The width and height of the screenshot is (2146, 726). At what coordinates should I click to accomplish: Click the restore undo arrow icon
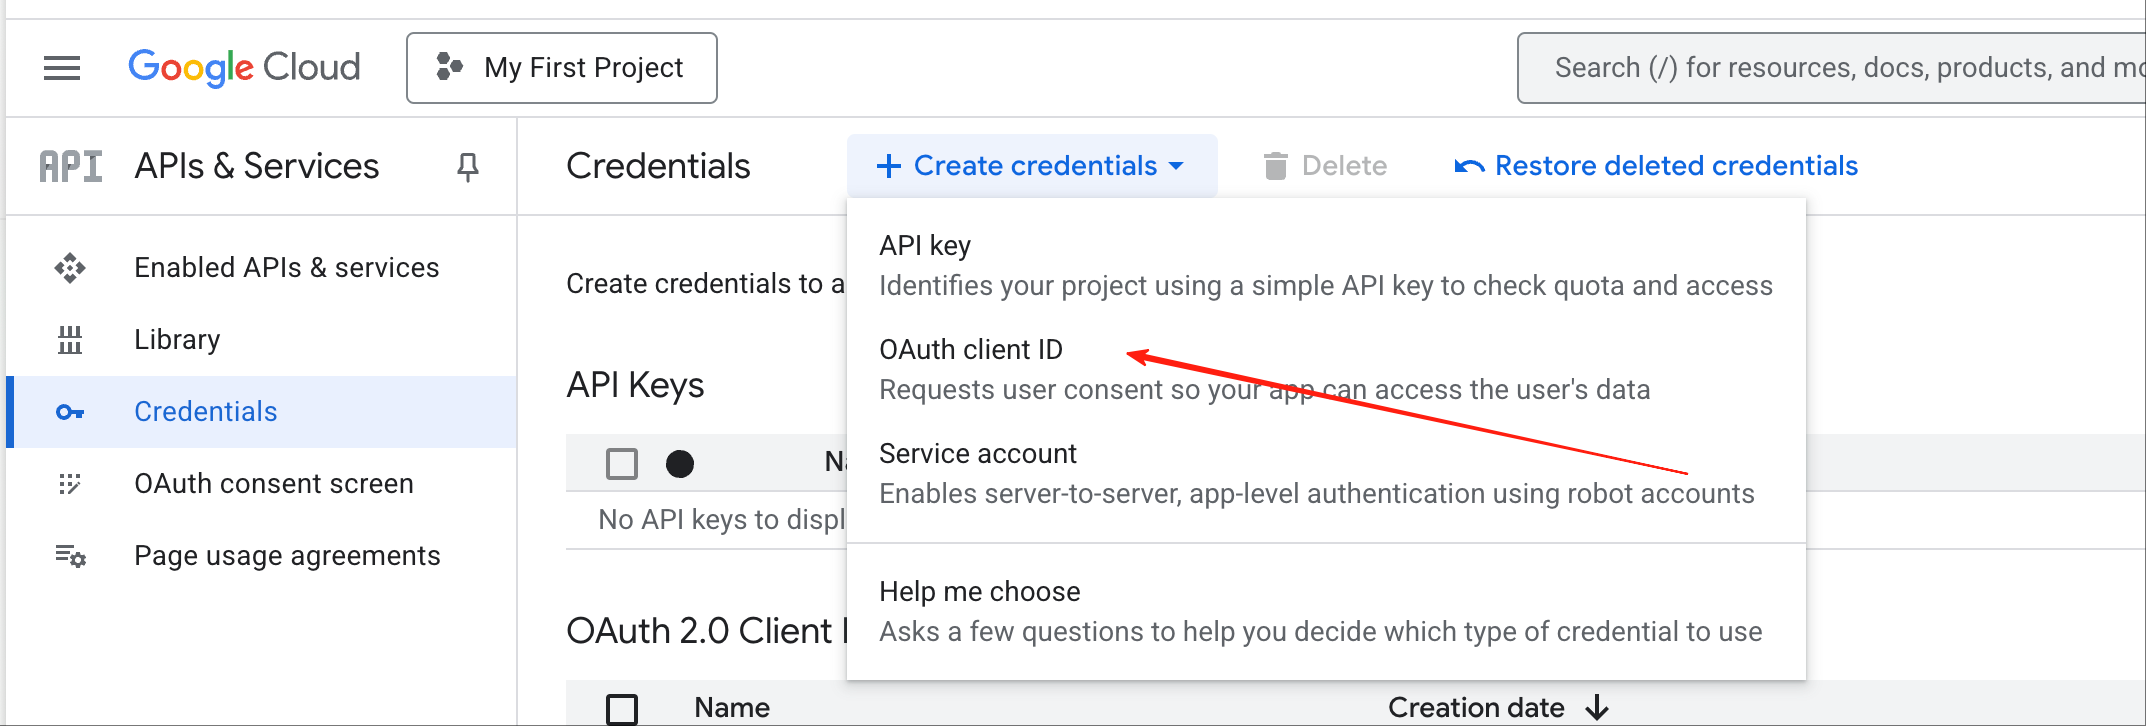coord(1469,166)
